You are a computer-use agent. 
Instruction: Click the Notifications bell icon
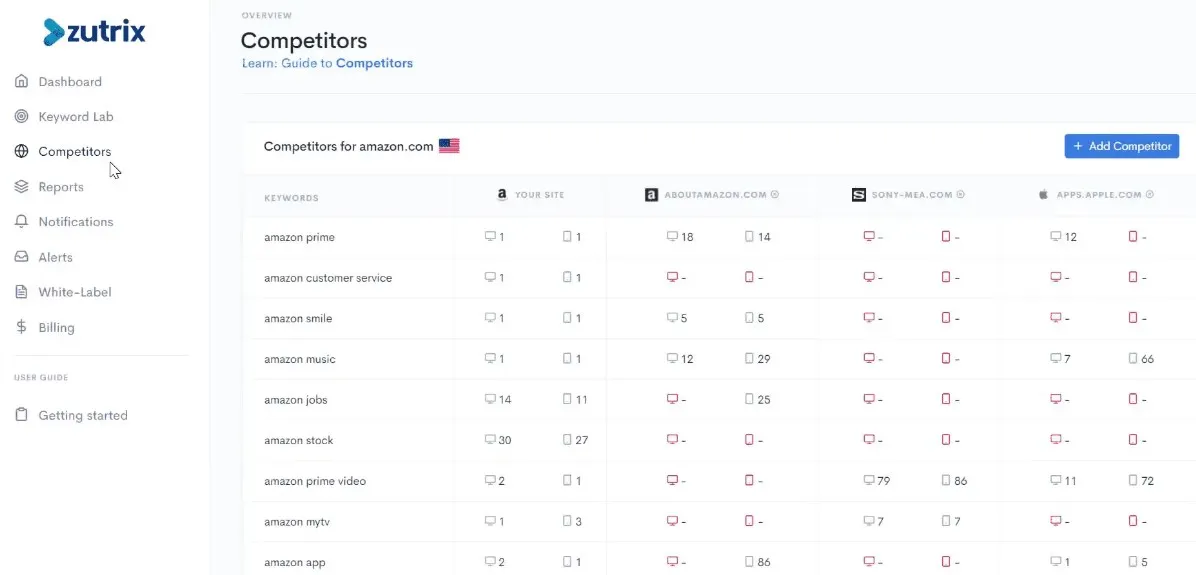tap(21, 222)
